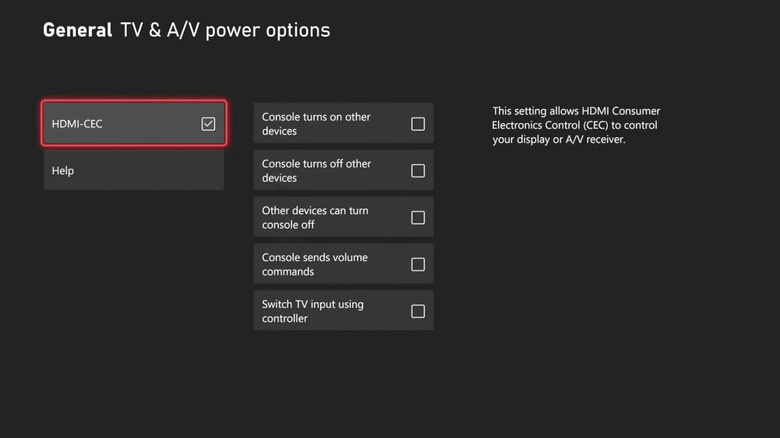Open the Help option

coord(133,171)
